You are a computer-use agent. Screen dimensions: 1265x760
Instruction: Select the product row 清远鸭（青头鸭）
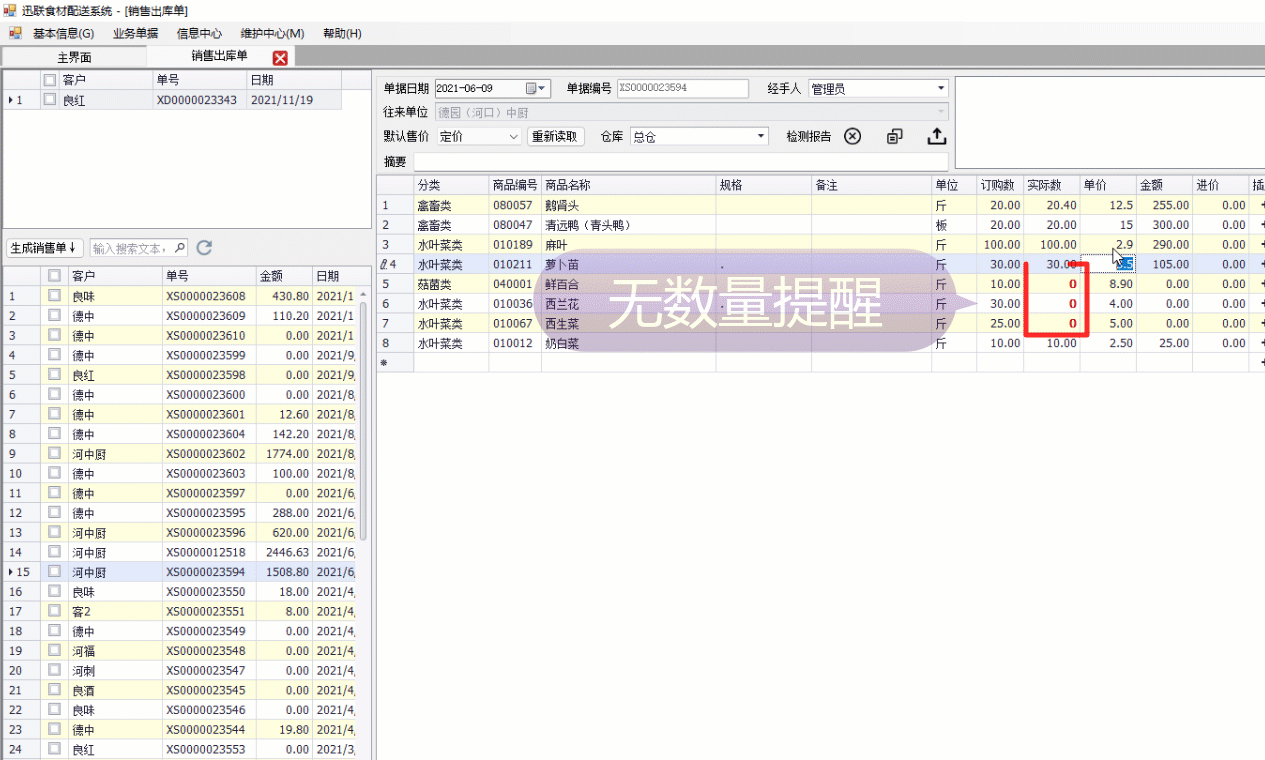820,225
